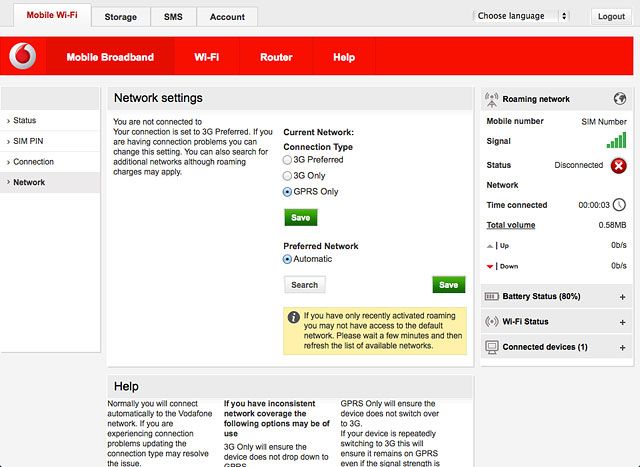
Task: Click the Wi-Fi Status signal icon
Action: 491,322
